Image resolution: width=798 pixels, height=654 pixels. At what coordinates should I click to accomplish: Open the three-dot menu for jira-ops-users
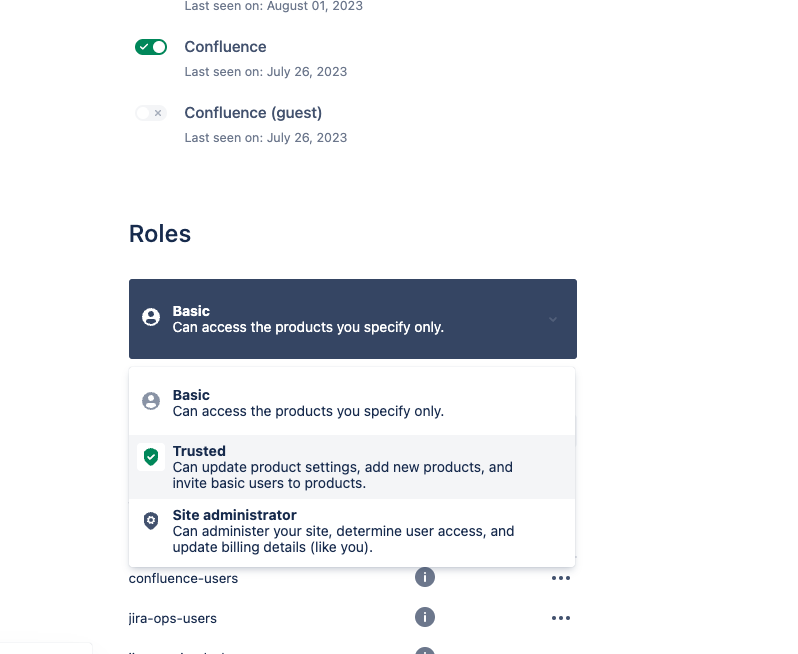pos(561,618)
